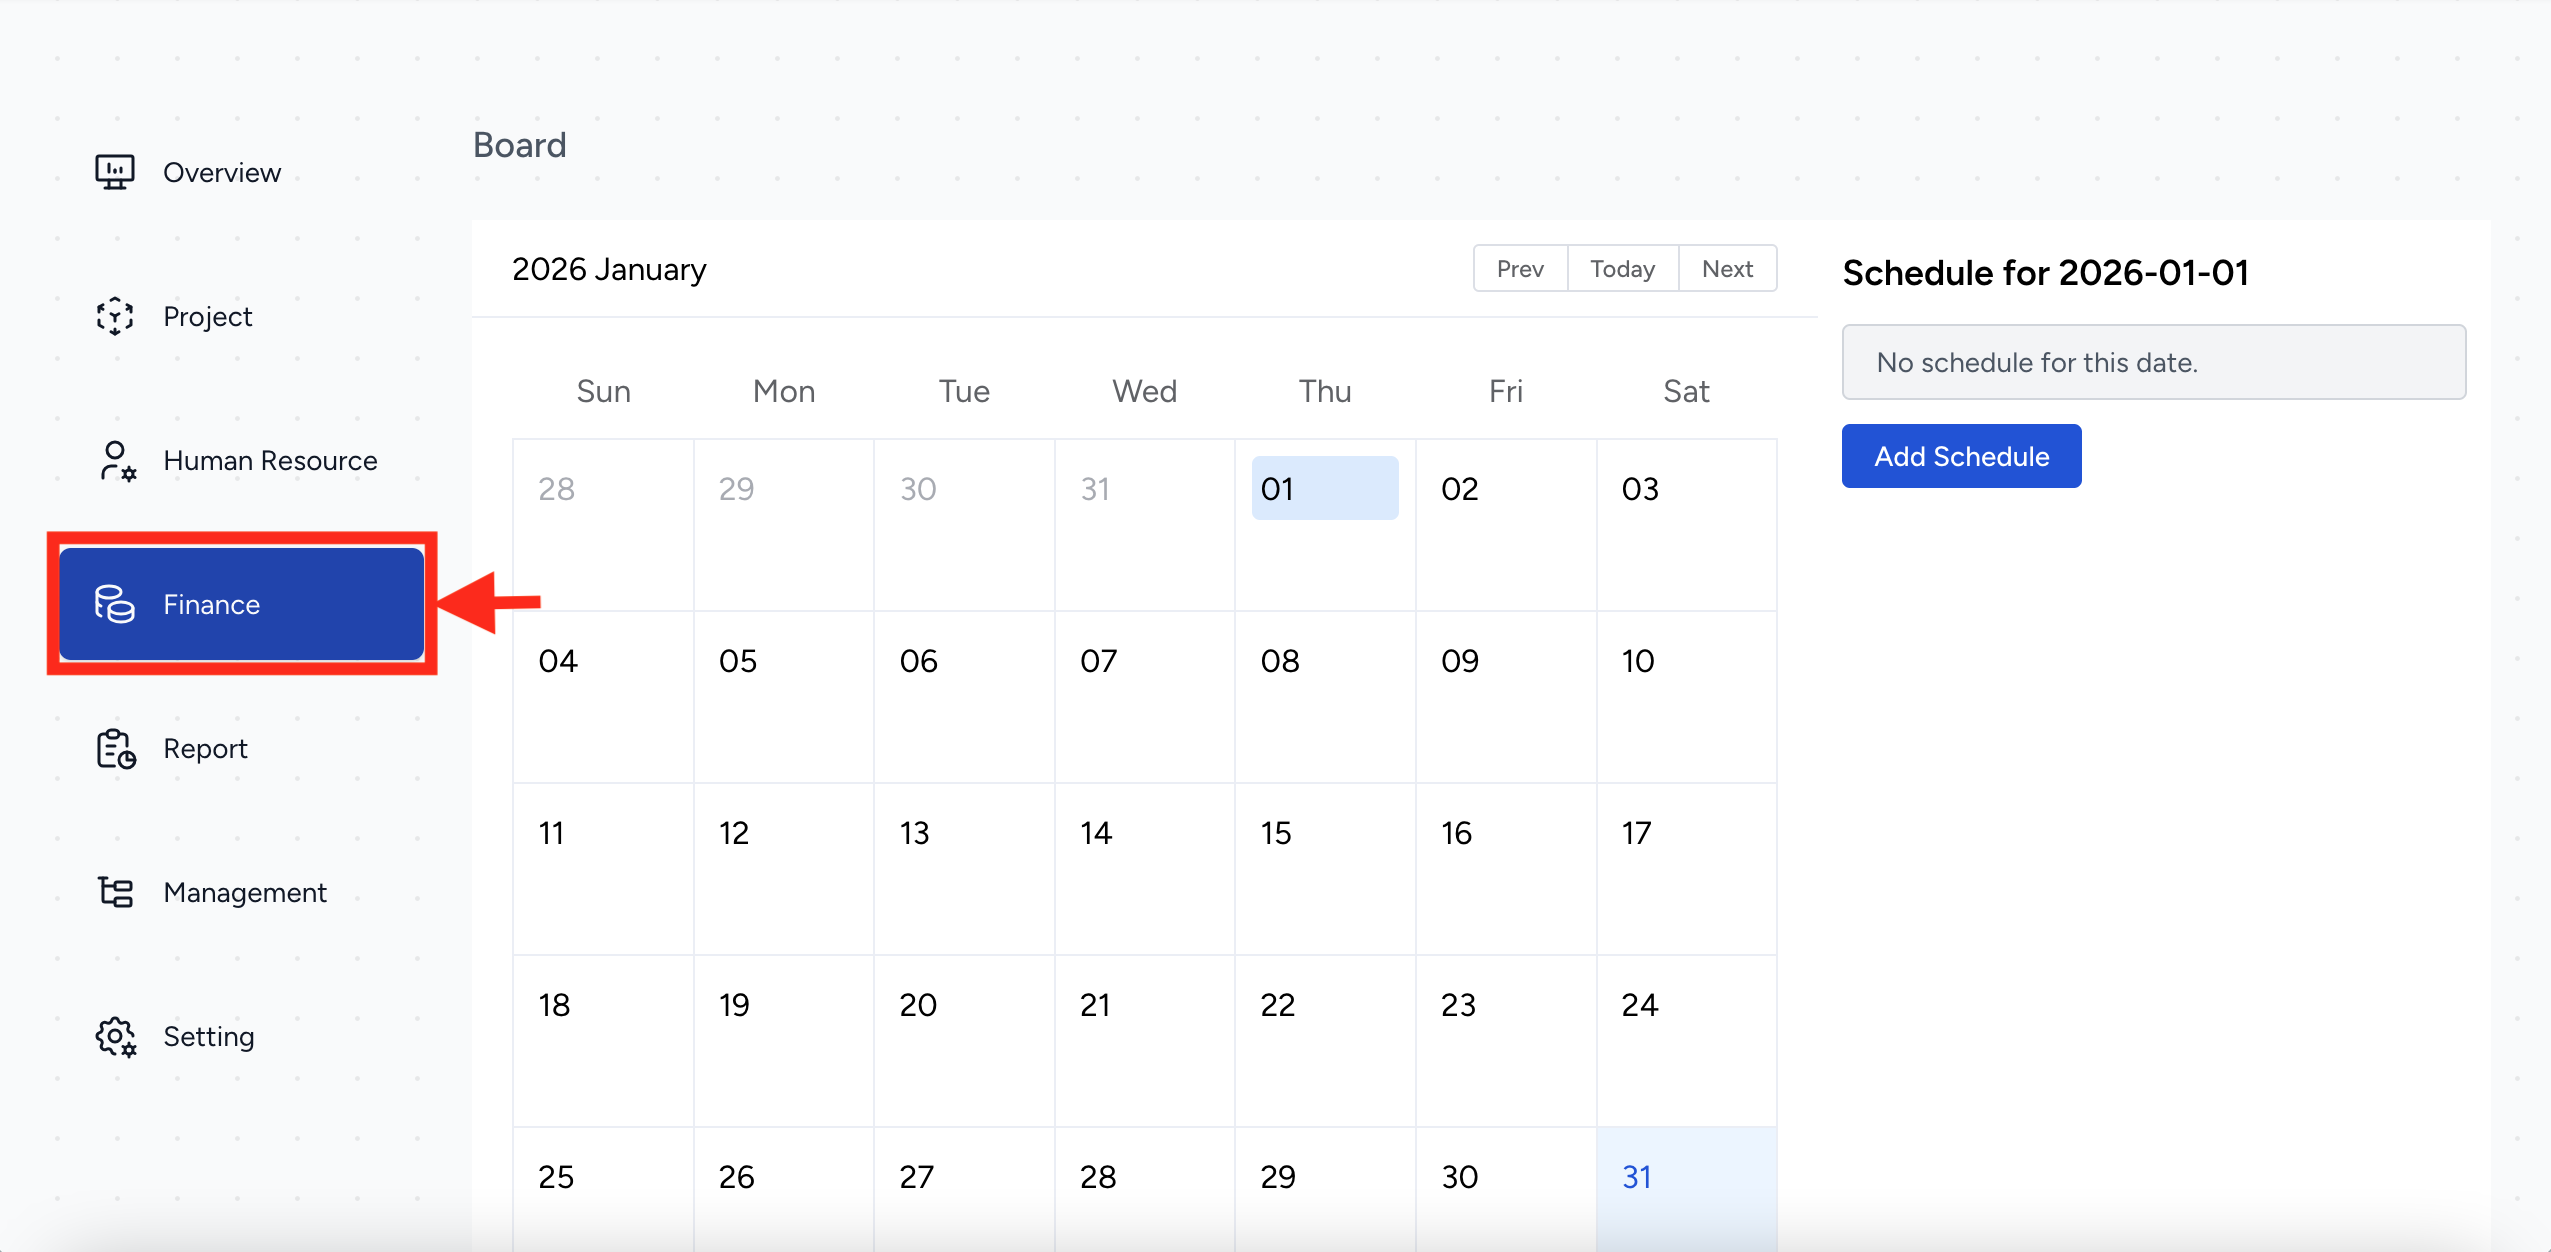The image size is (2551, 1252).
Task: Click the Report clipboard icon
Action: coord(116,749)
